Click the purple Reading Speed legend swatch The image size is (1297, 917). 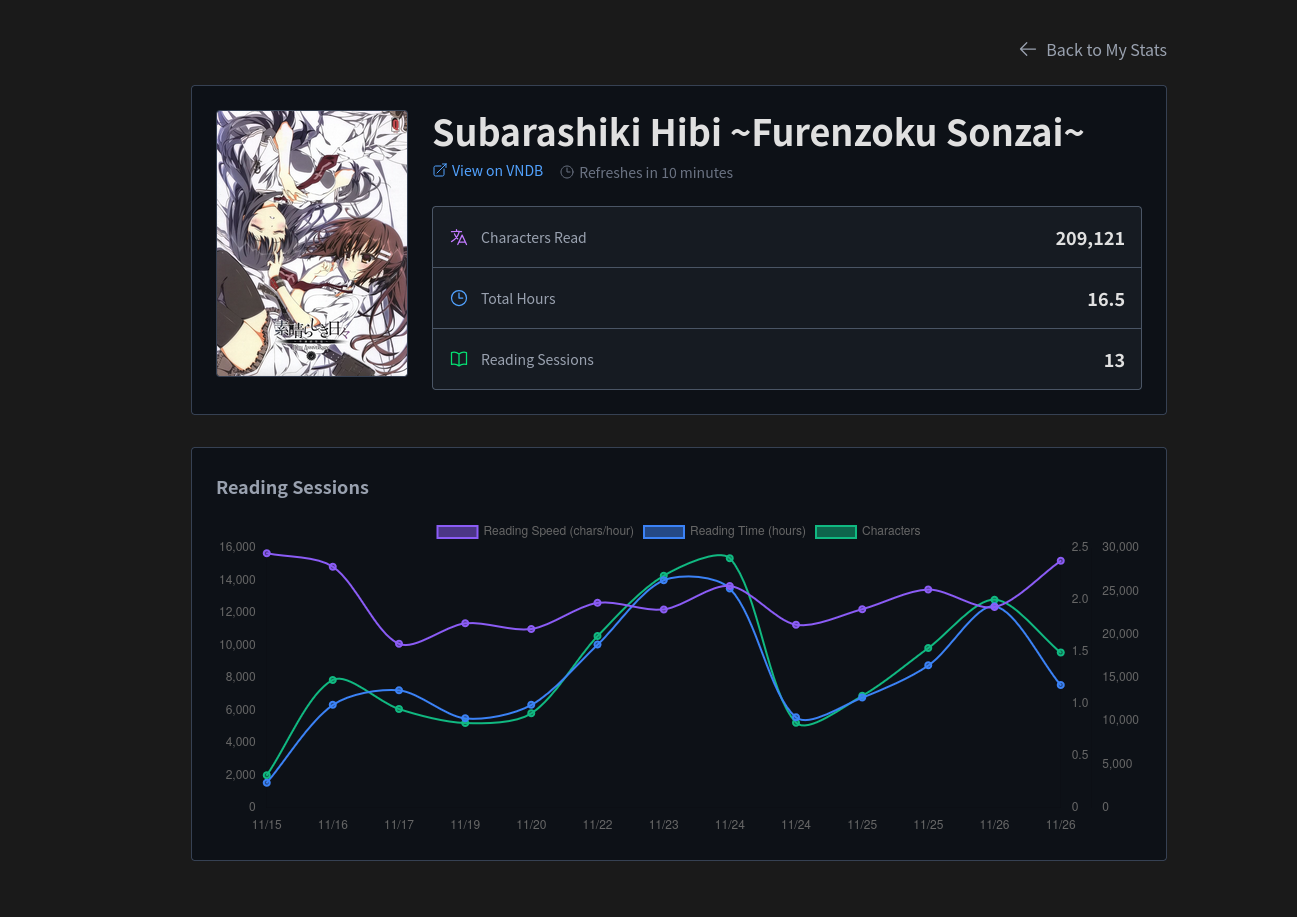[x=457, y=531]
